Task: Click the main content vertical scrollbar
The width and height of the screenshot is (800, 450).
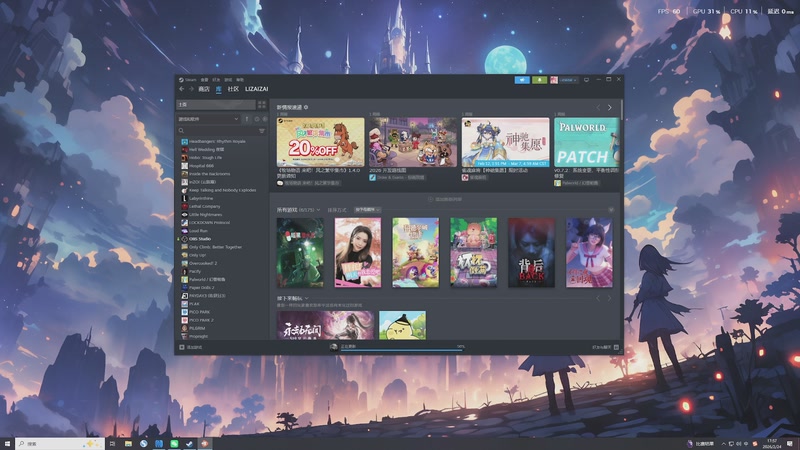Action: tap(621, 110)
